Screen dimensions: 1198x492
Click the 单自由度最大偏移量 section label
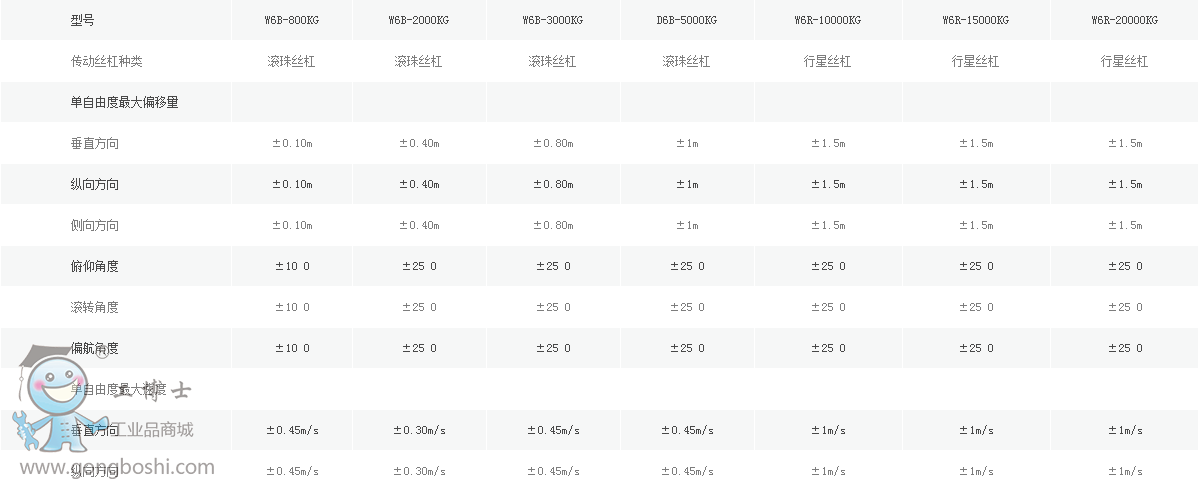124,102
